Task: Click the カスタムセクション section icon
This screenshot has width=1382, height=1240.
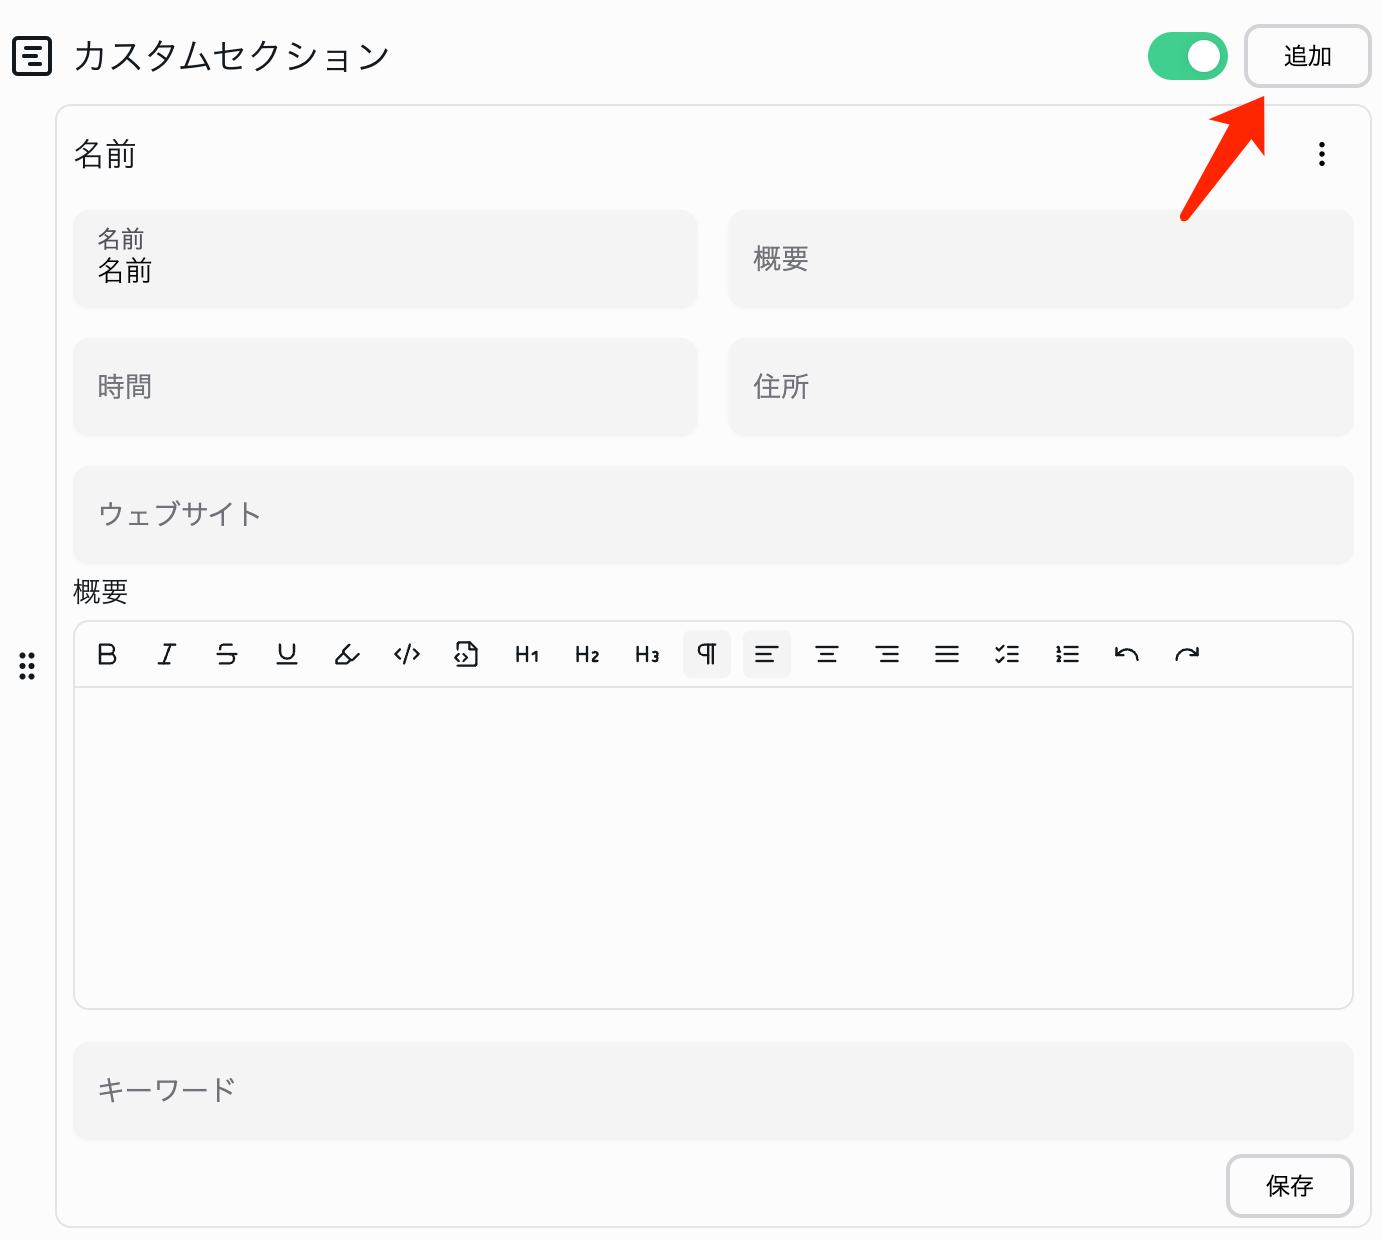Action: point(32,56)
